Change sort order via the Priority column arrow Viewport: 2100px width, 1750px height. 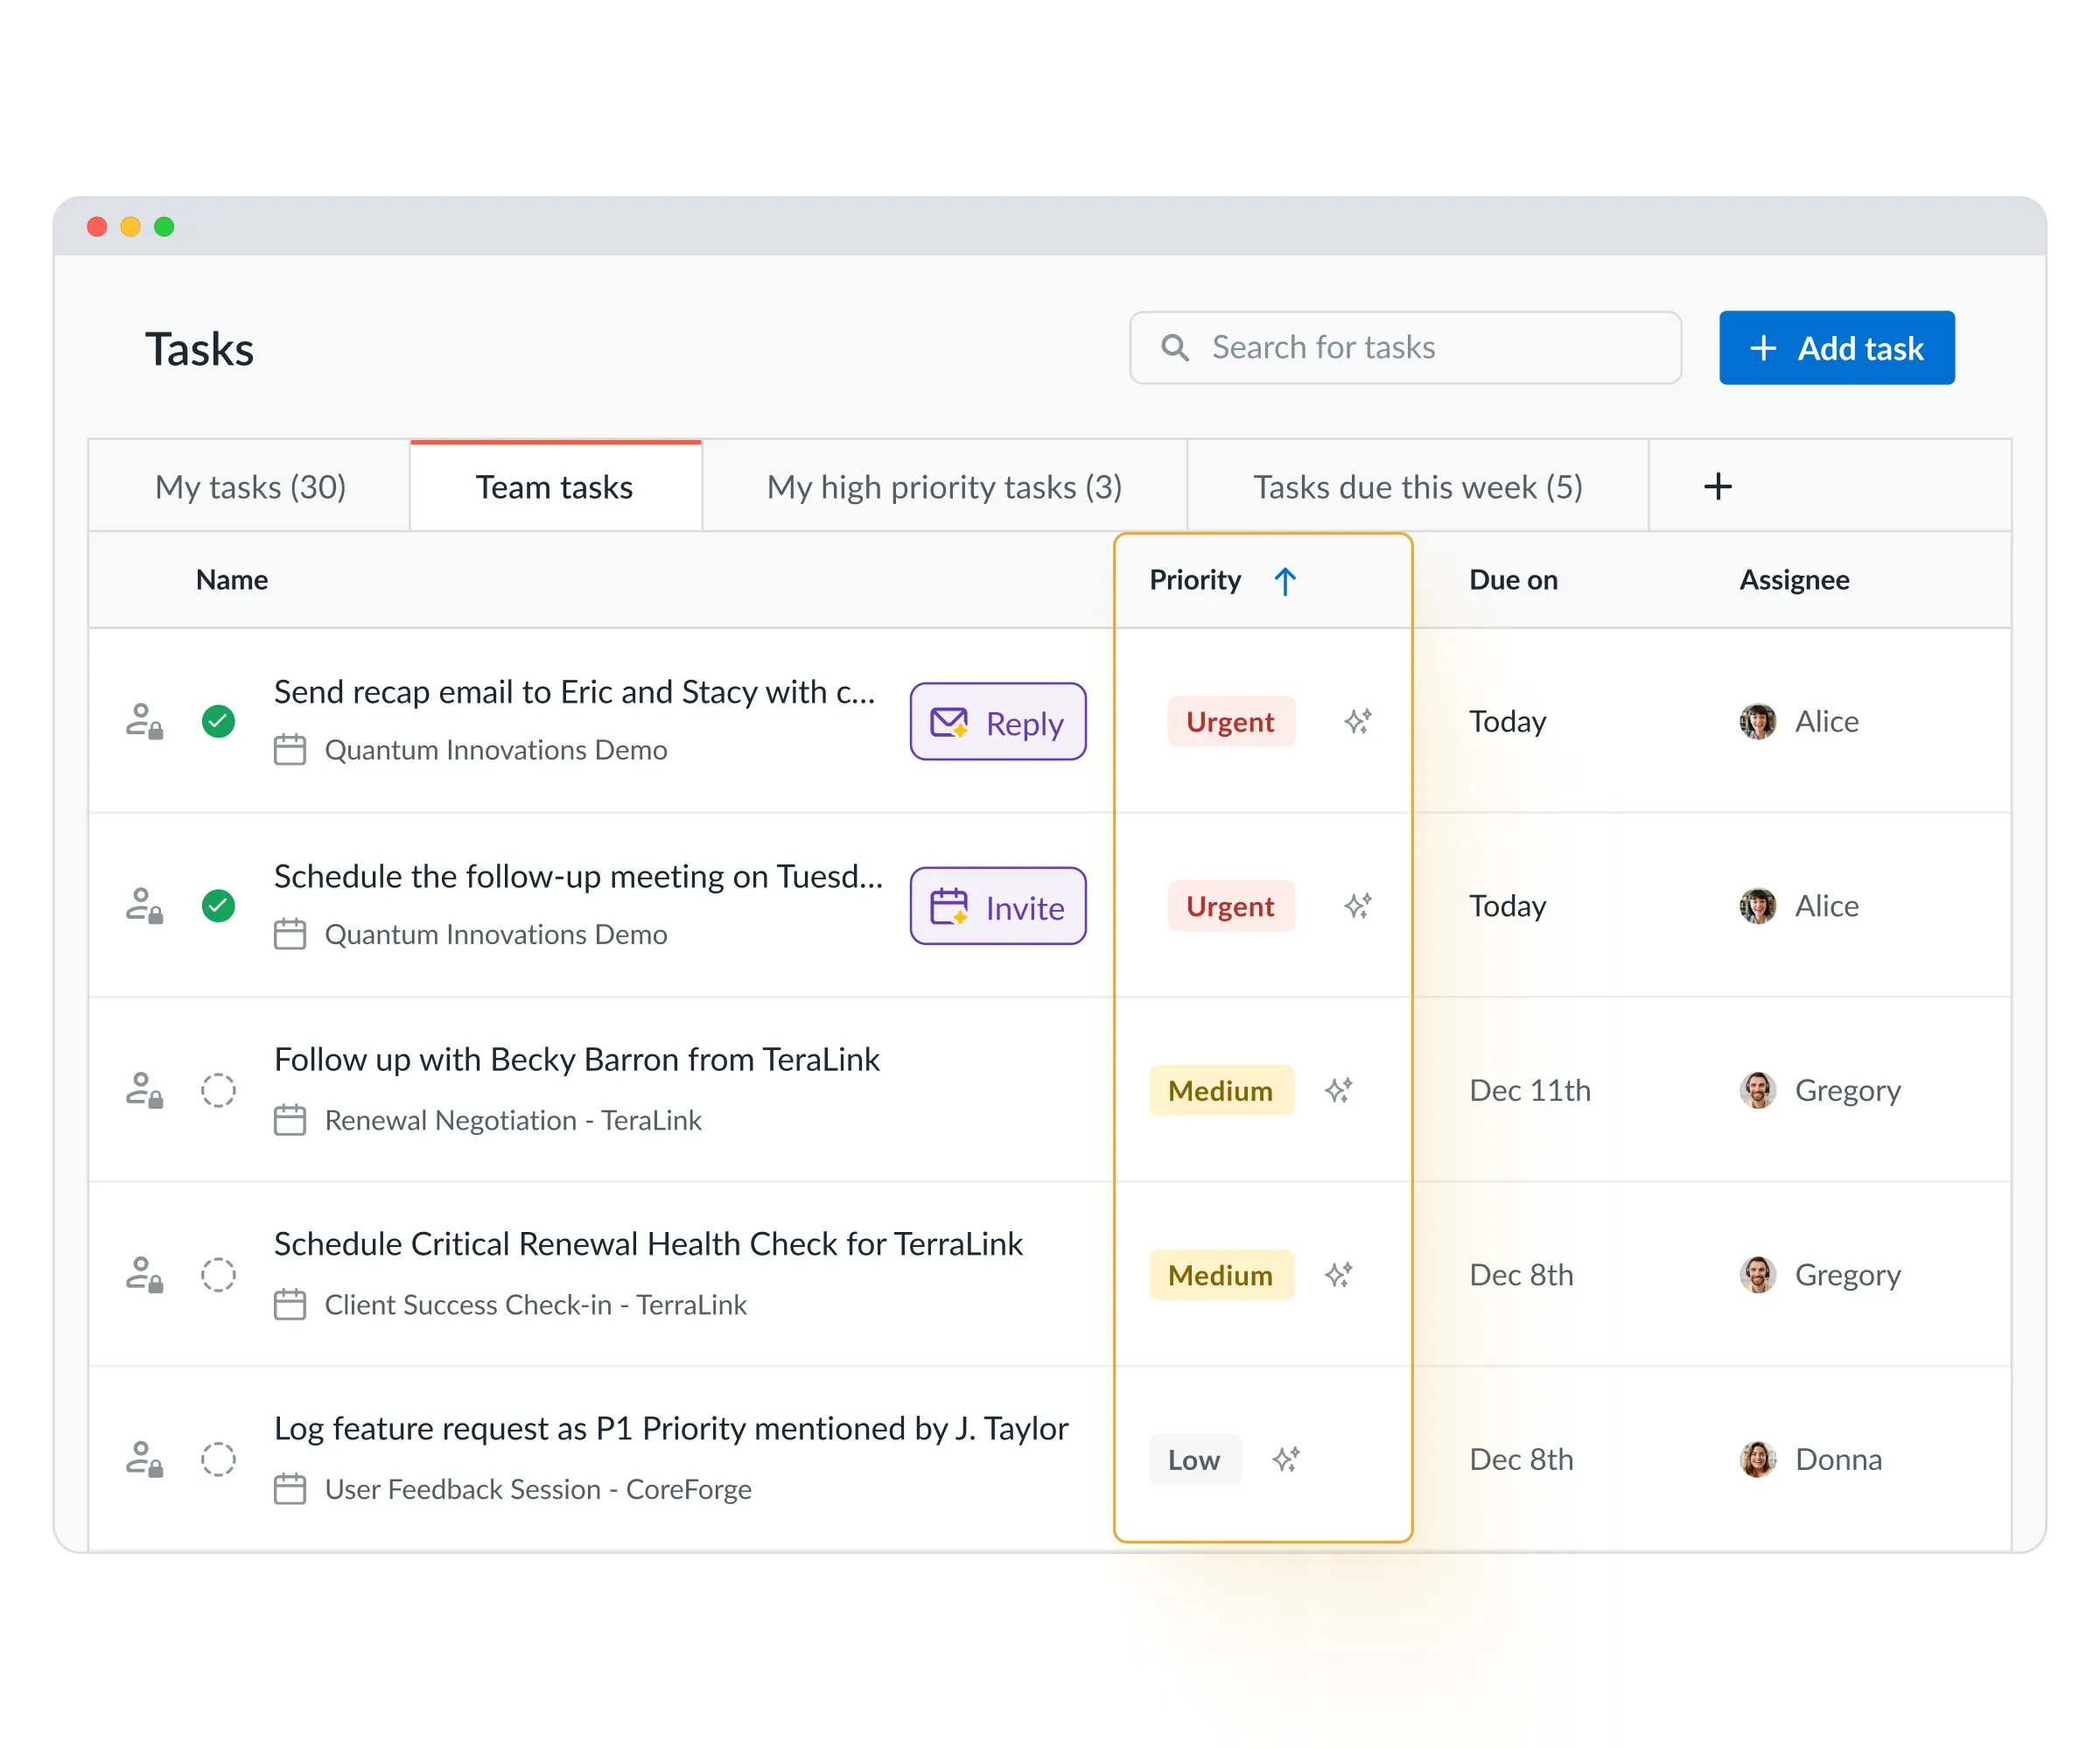(x=1285, y=580)
